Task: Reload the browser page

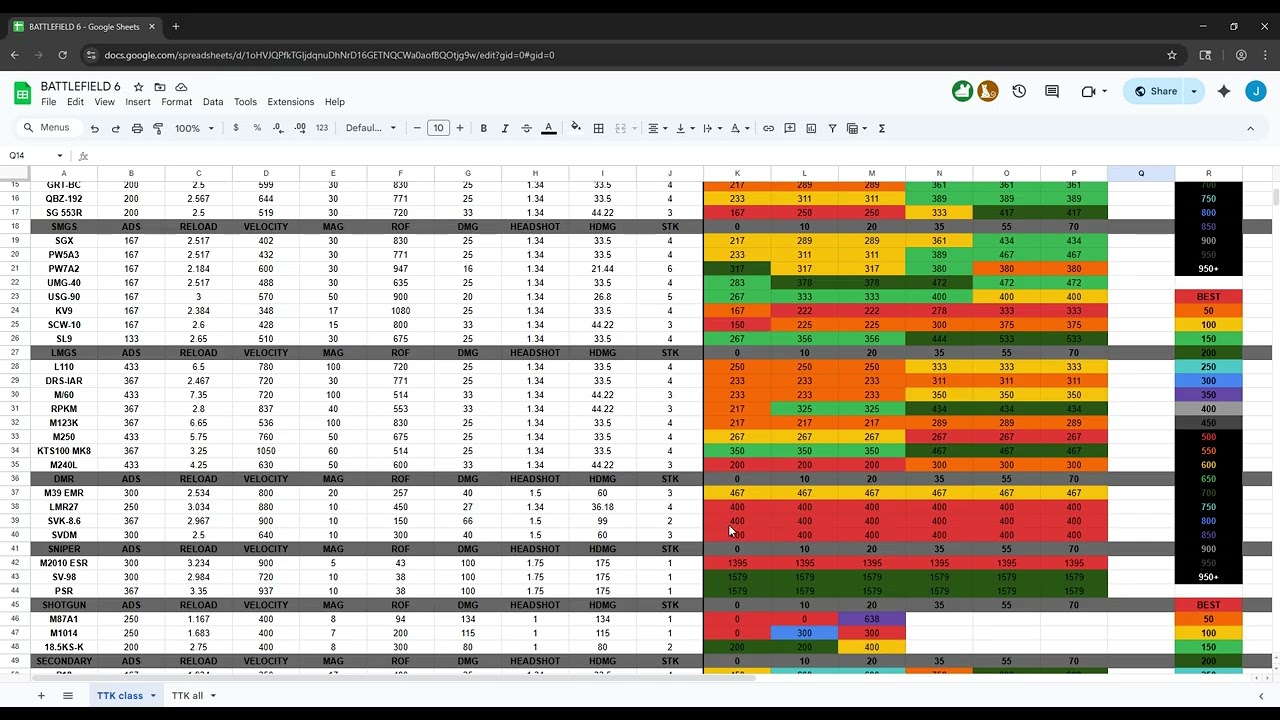Action: pos(62,55)
